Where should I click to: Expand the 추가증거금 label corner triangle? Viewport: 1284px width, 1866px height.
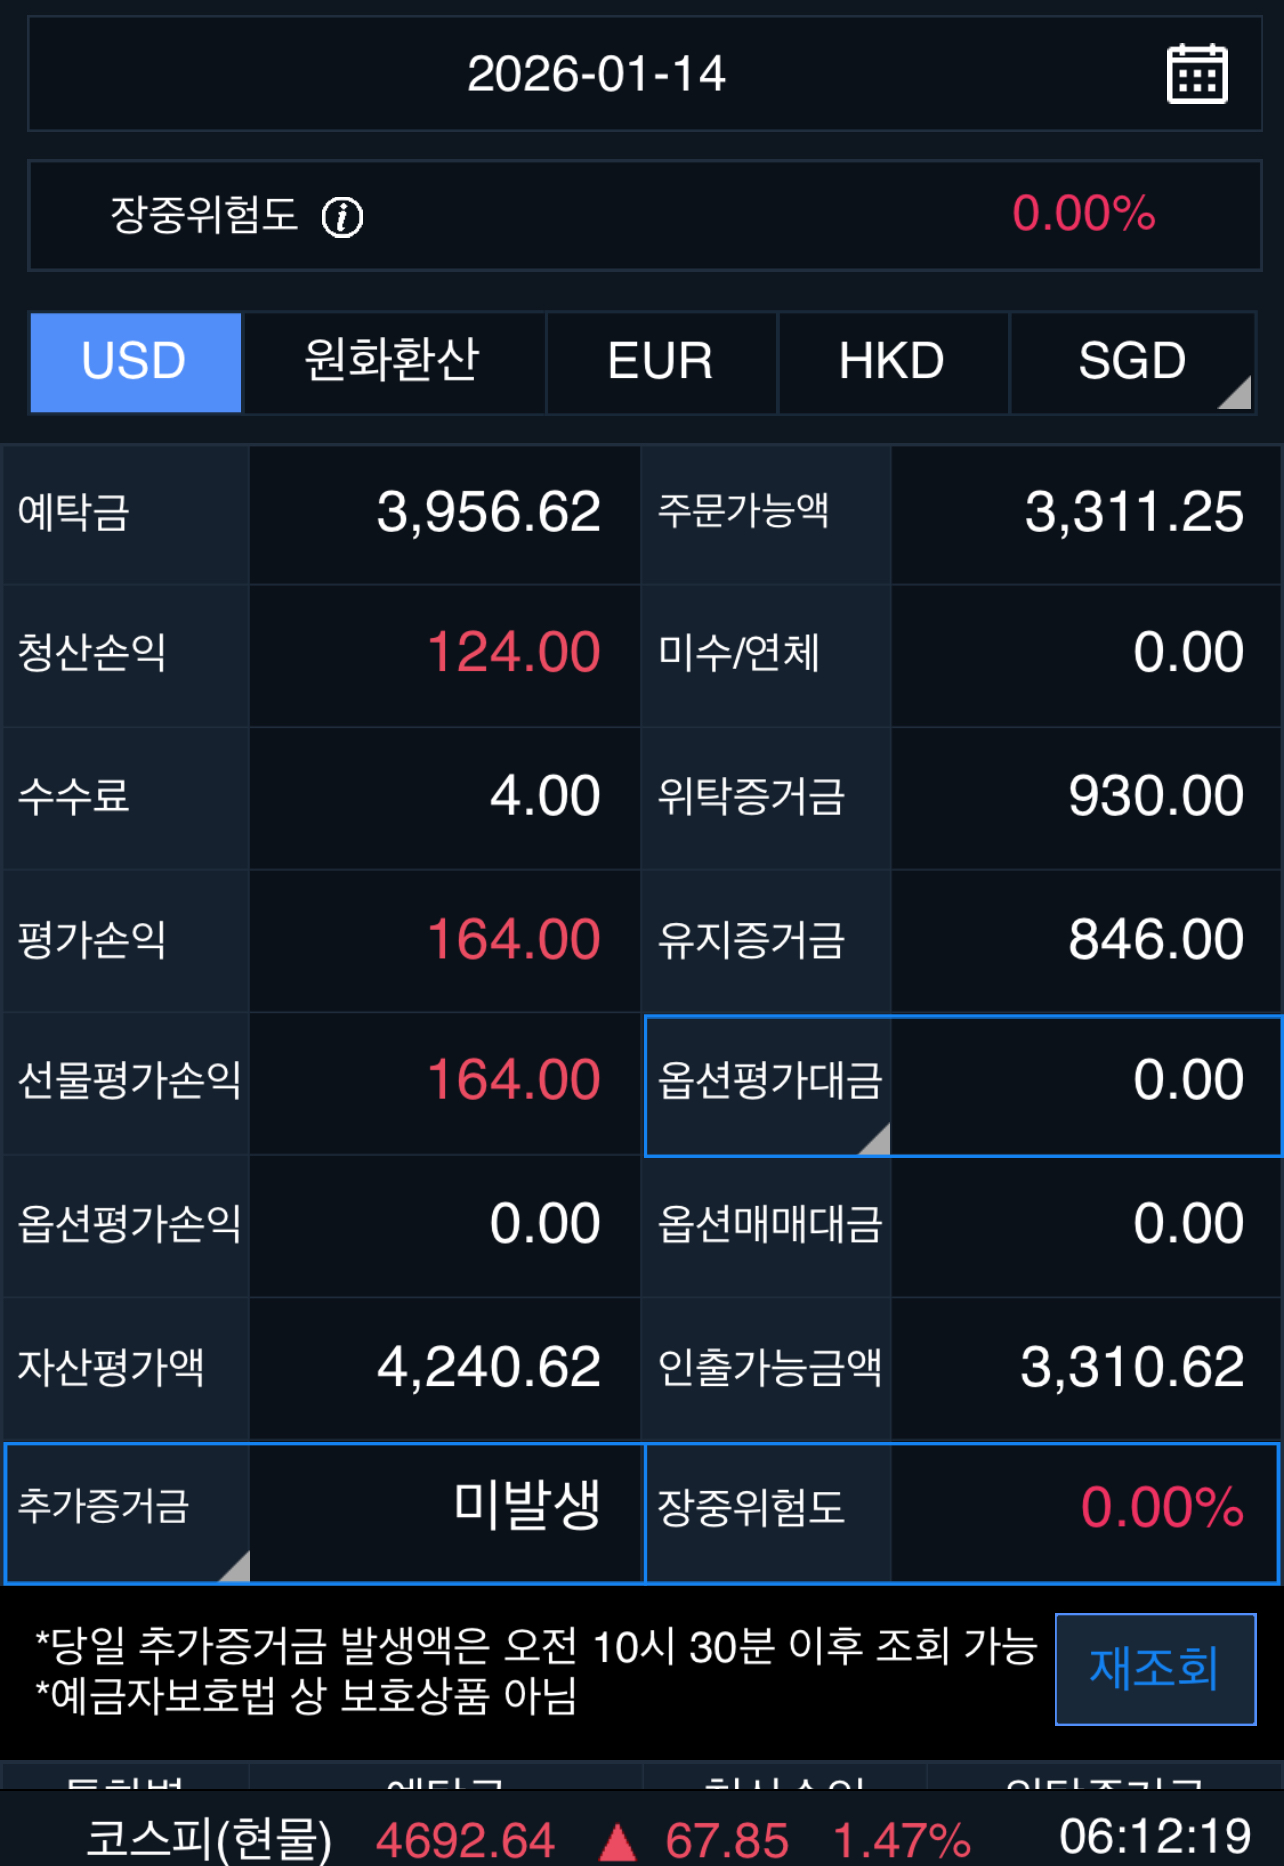pos(236,1567)
